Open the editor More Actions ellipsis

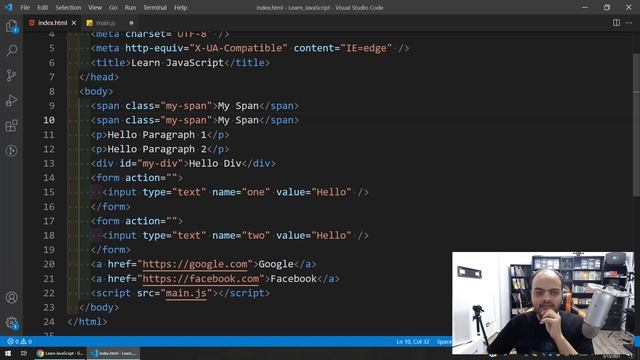click(629, 23)
